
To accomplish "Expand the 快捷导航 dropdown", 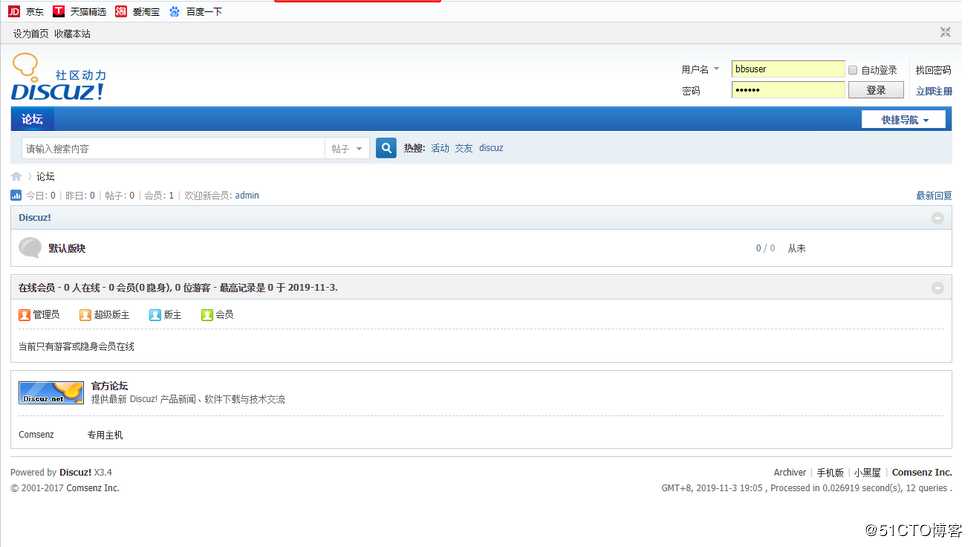I will coord(903,120).
